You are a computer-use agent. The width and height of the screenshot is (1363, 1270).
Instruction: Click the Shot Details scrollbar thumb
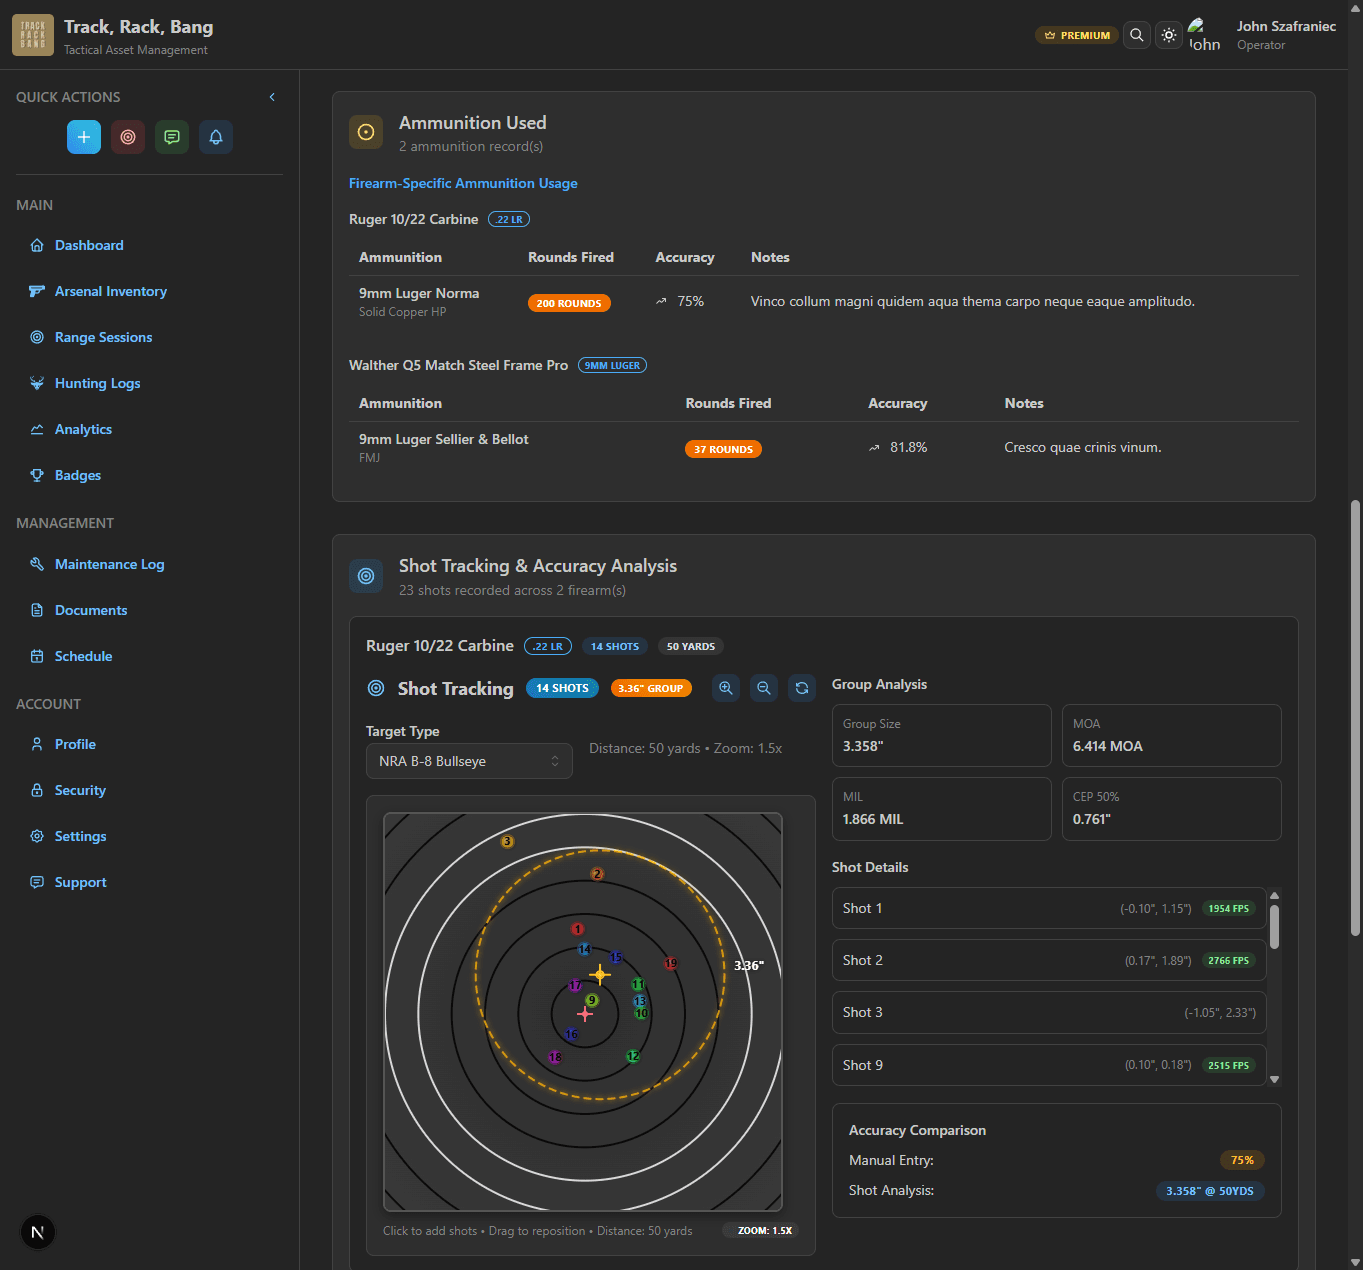tap(1274, 926)
